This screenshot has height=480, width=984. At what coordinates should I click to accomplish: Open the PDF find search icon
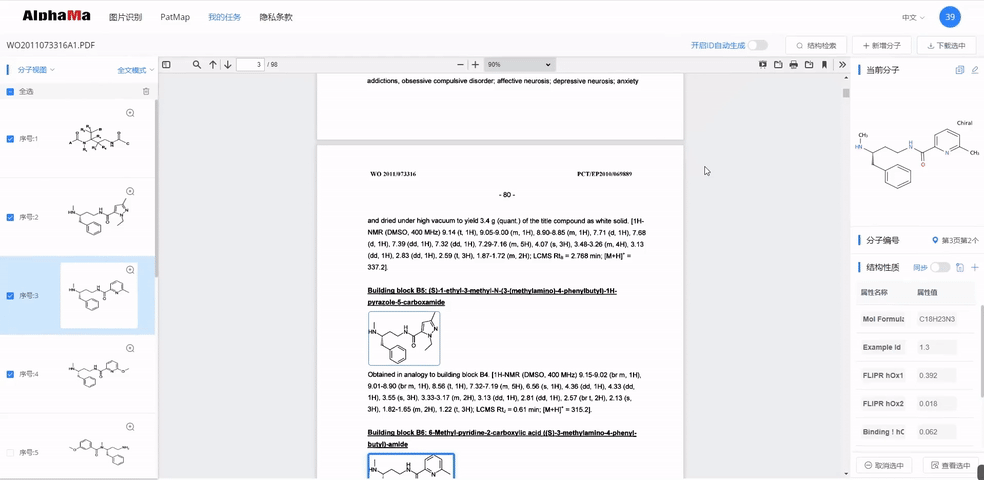tap(197, 65)
